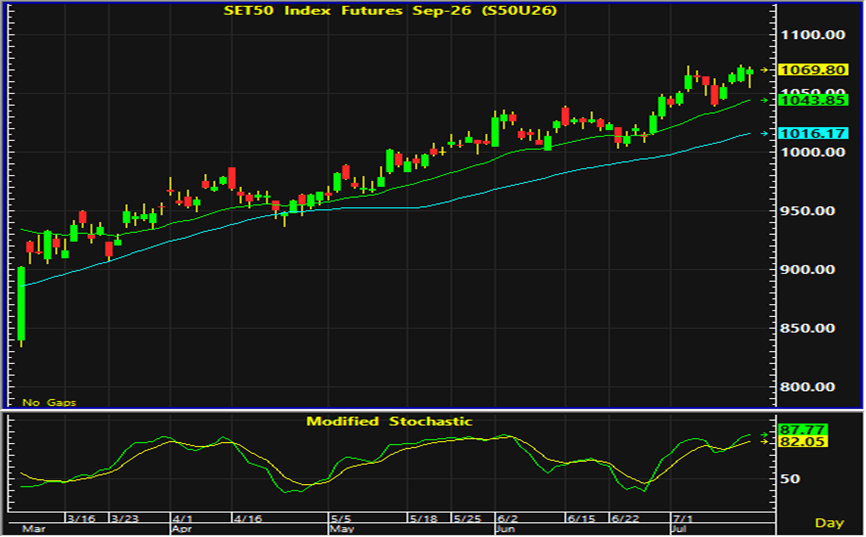The width and height of the screenshot is (866, 537).
Task: Click the 4/16 date marker
Action: pyautogui.click(x=247, y=519)
